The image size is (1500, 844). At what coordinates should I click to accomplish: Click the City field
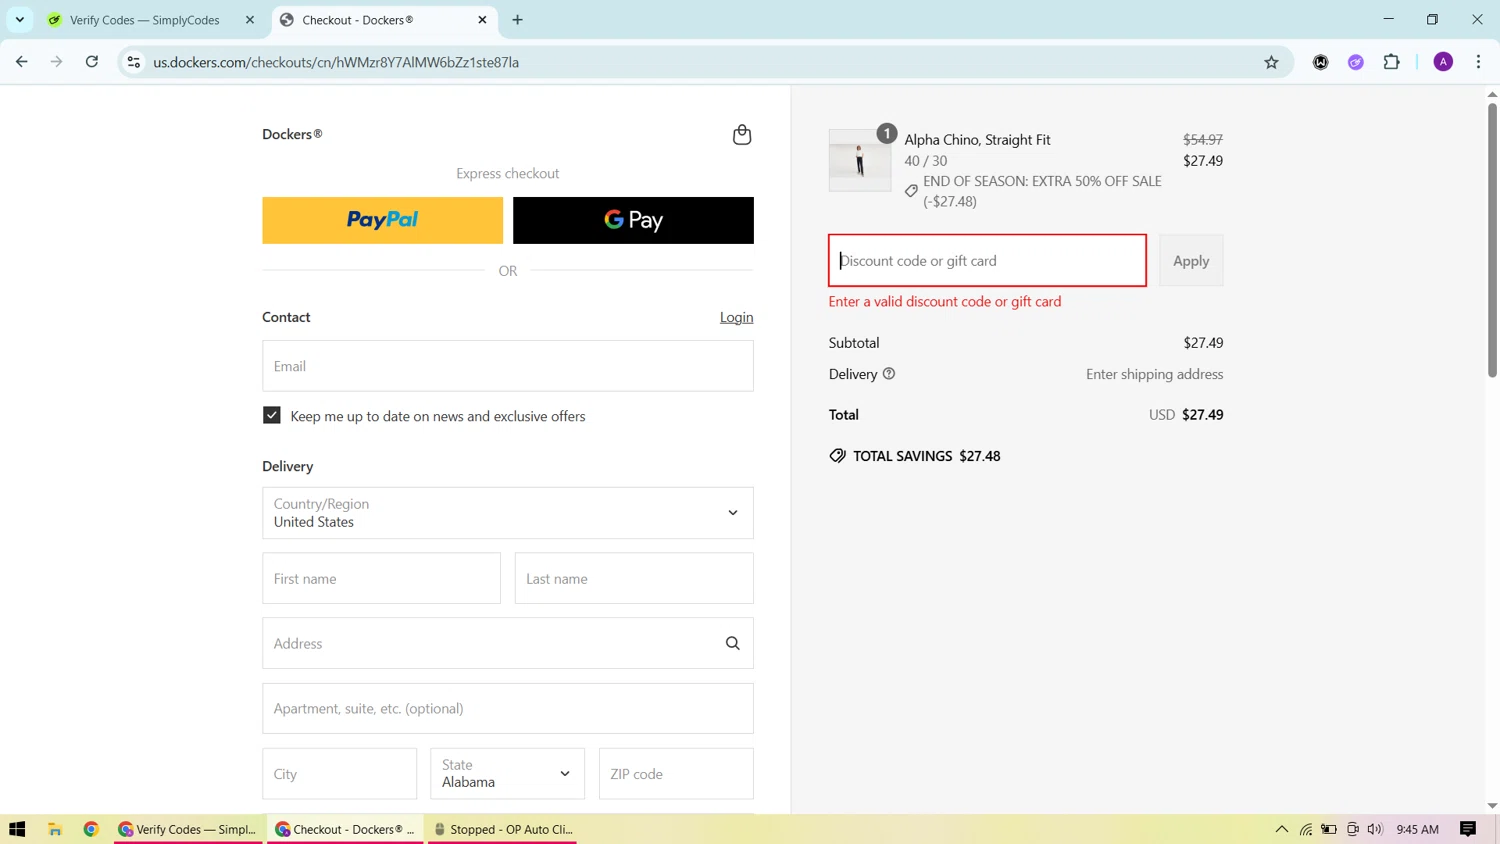coord(340,774)
